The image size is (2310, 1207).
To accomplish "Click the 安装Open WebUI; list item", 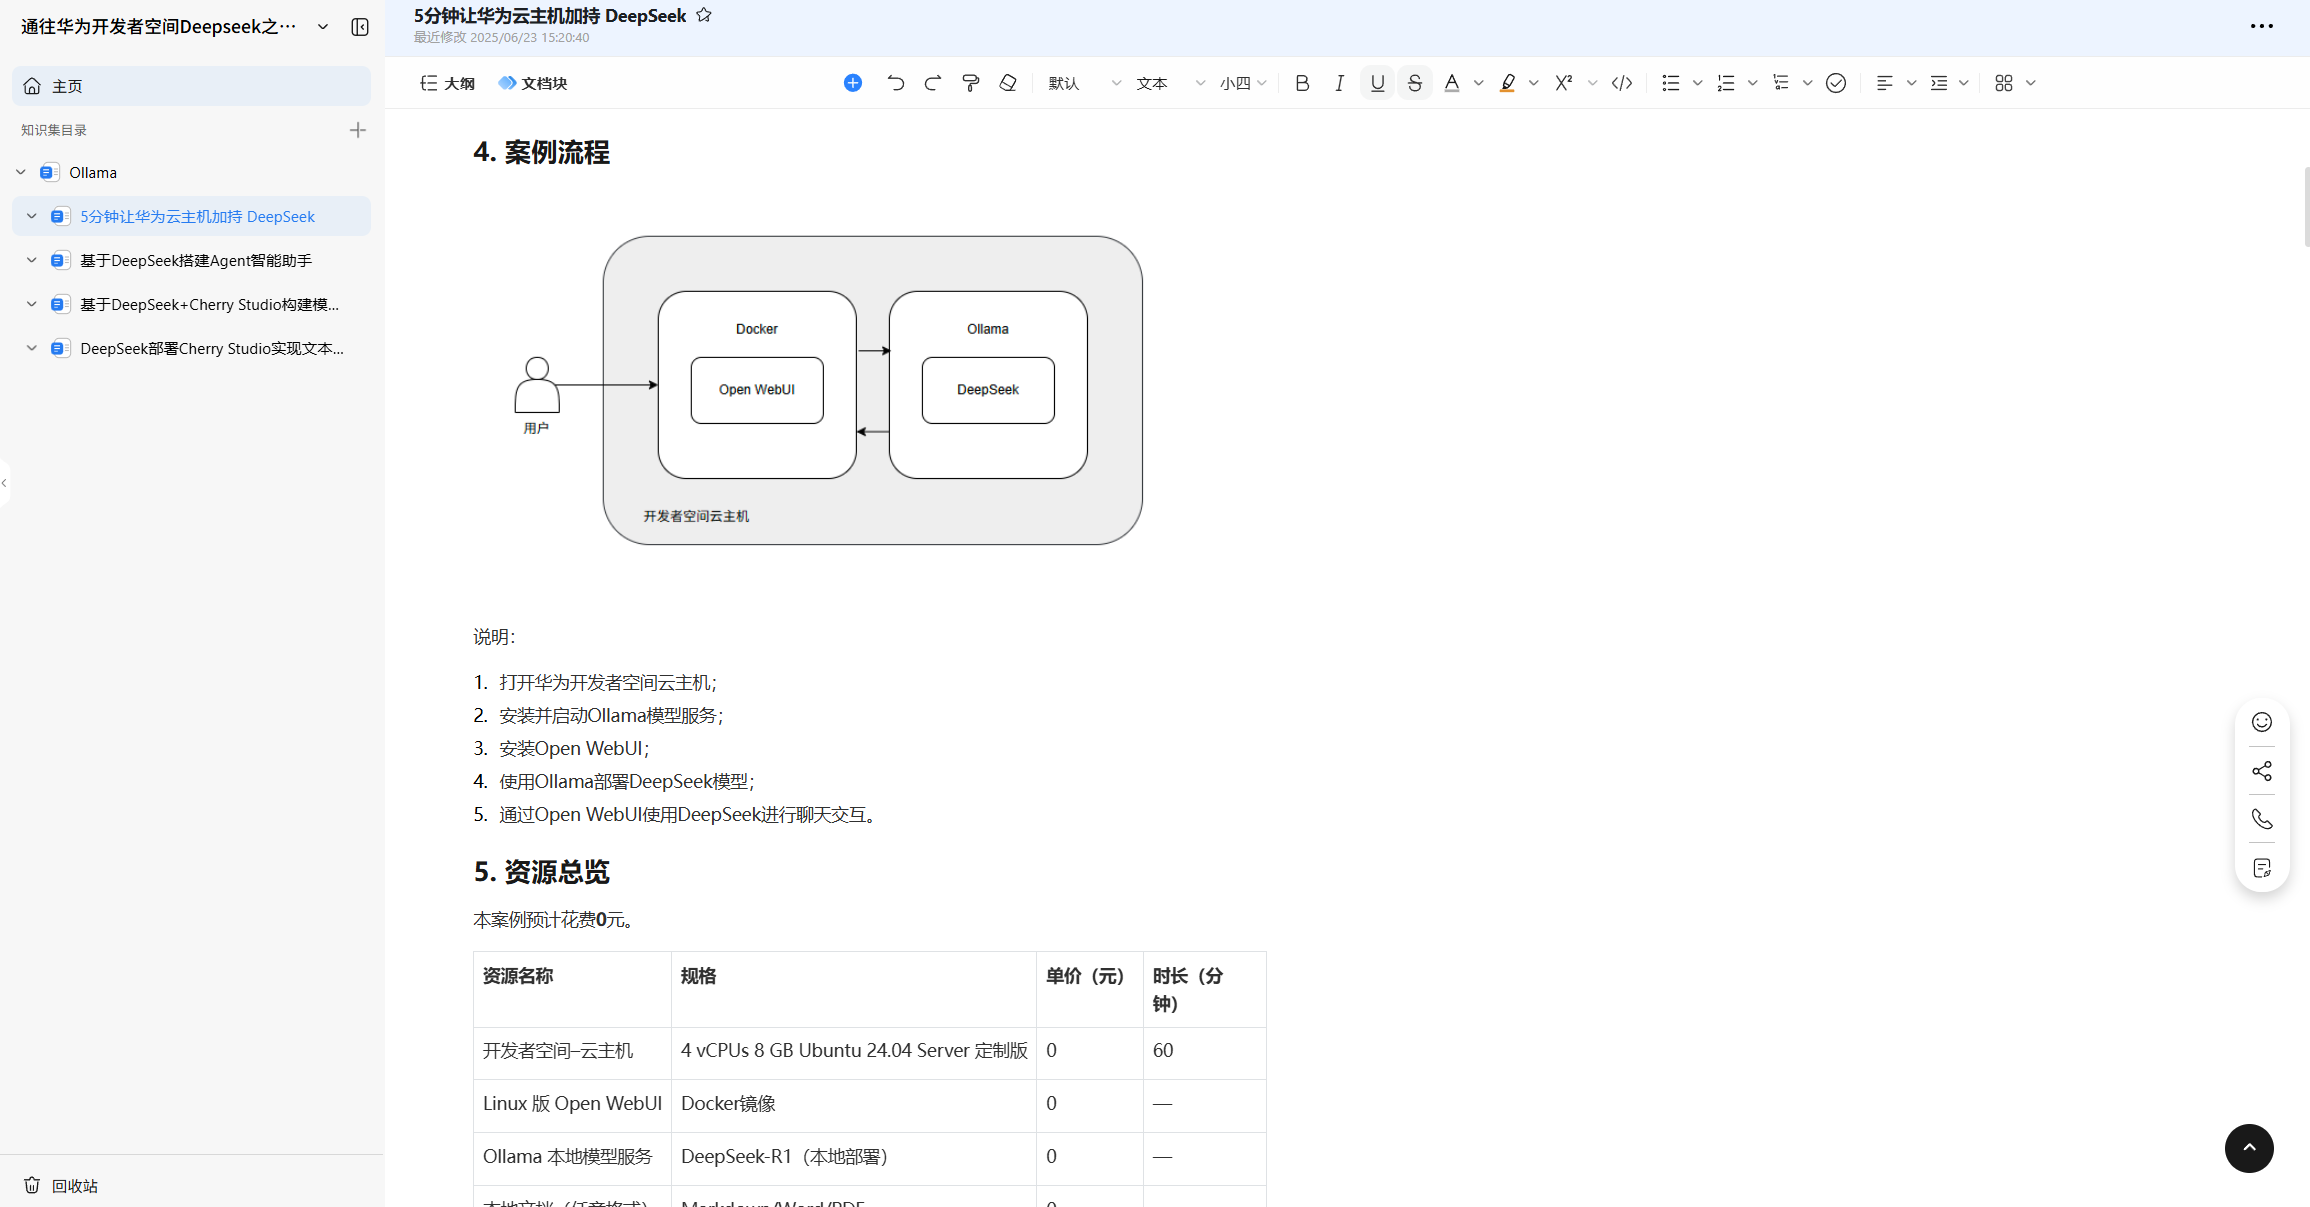I will coord(574,748).
